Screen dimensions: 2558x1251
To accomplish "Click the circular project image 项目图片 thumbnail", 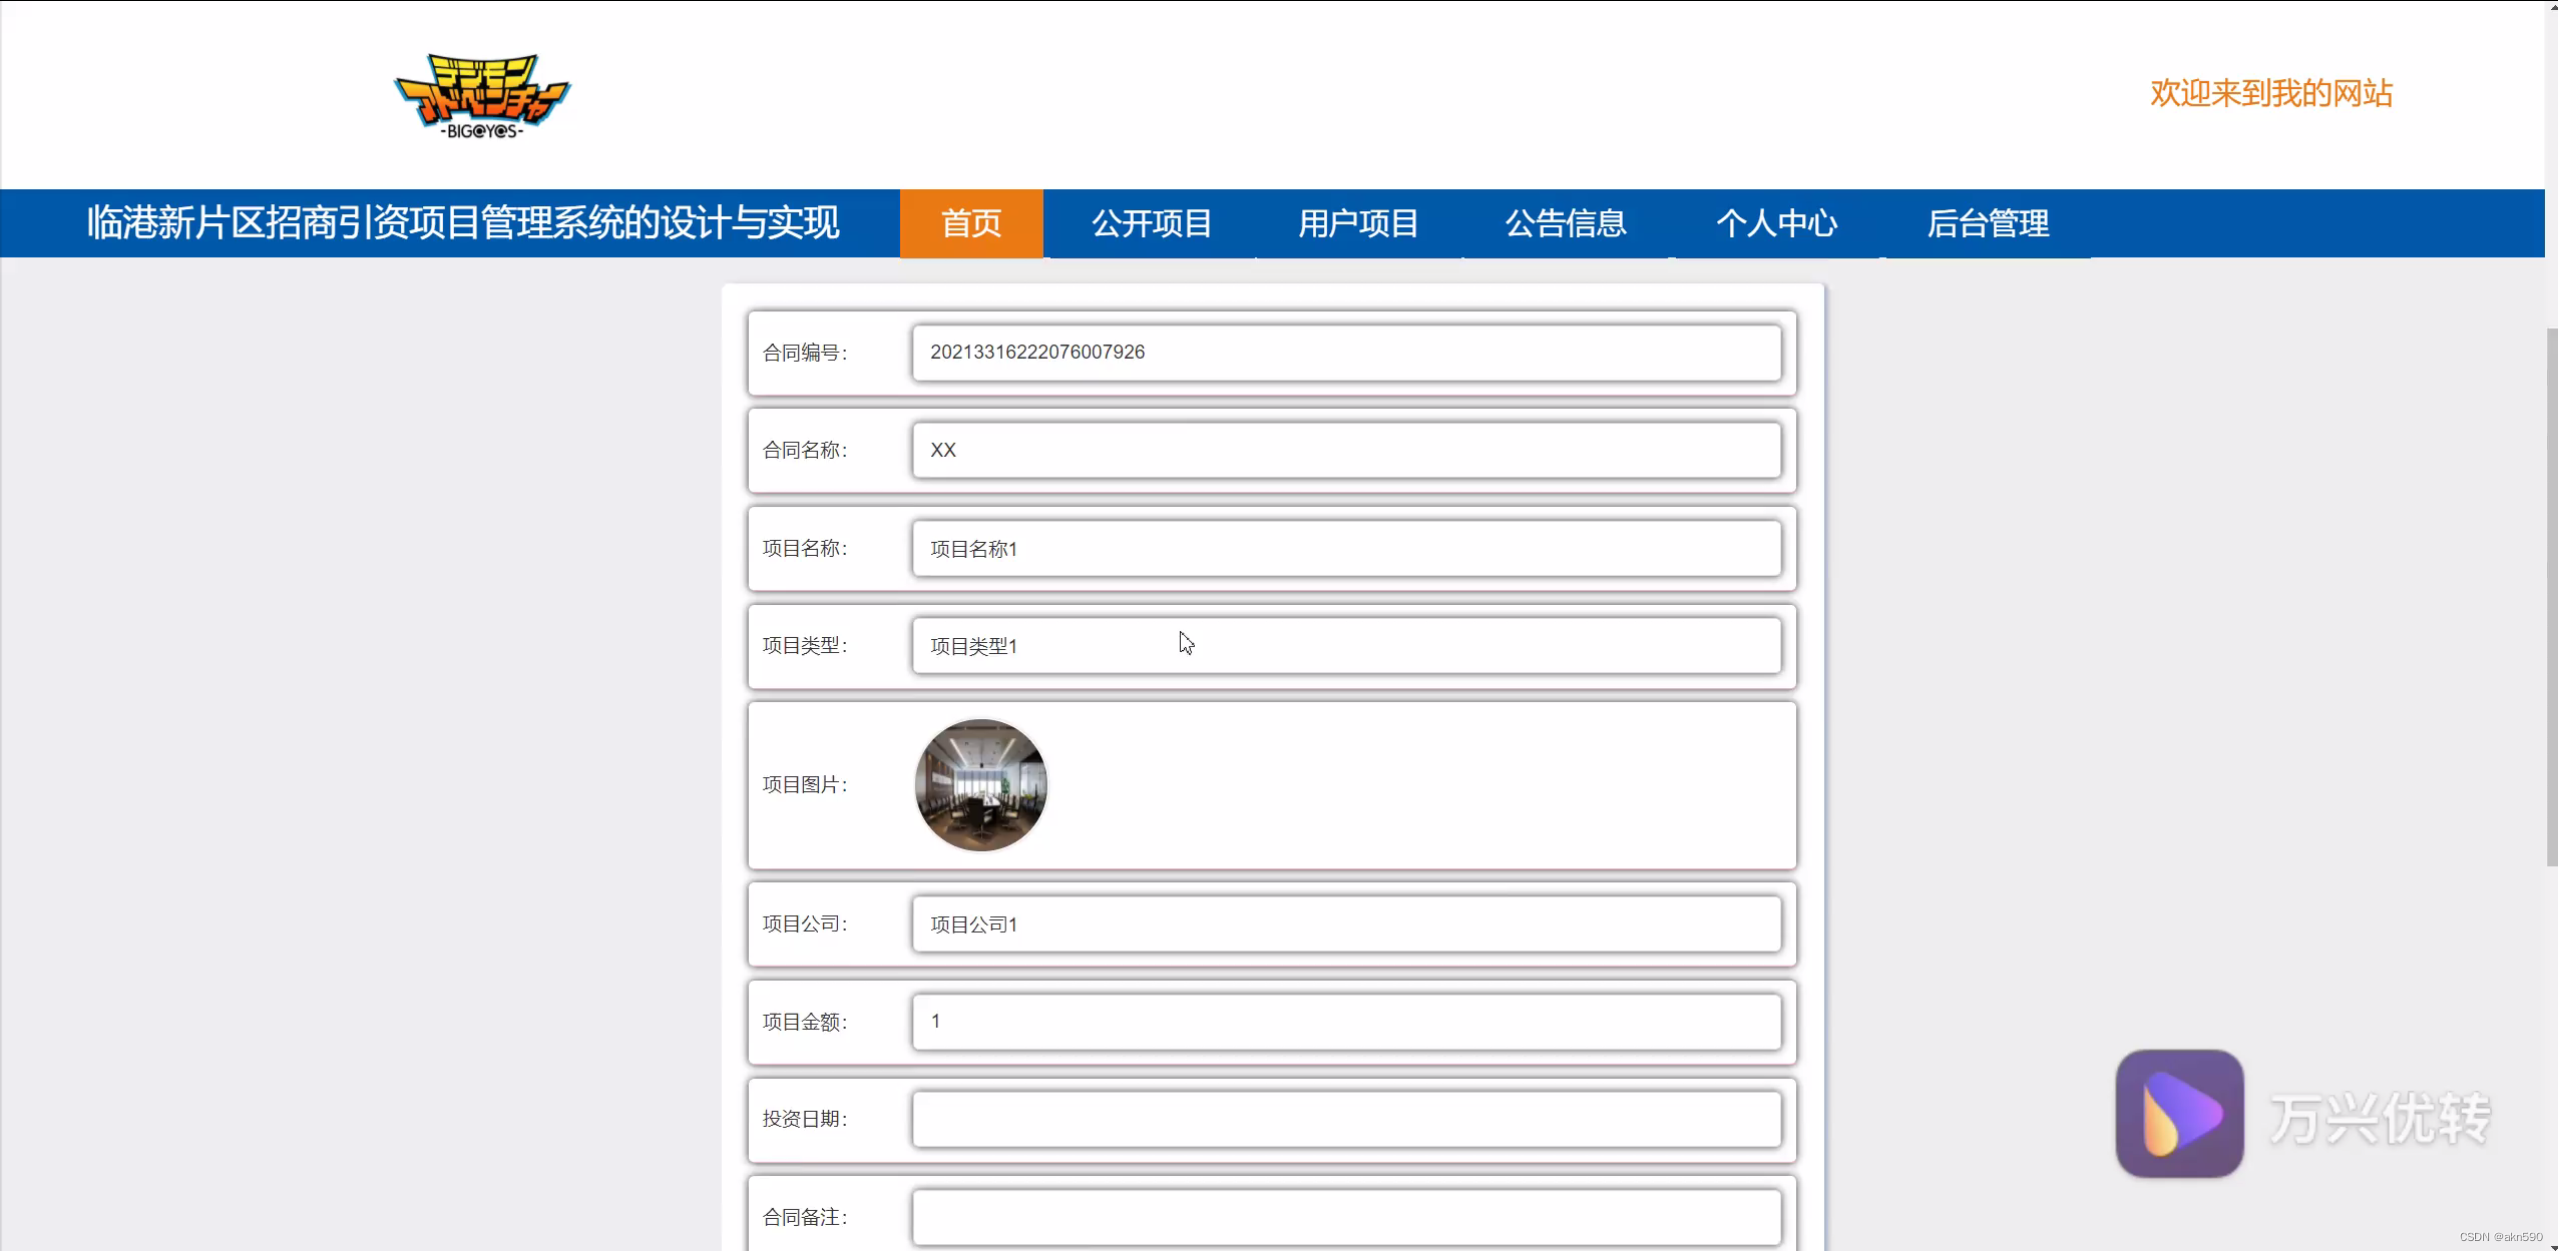I will [980, 786].
